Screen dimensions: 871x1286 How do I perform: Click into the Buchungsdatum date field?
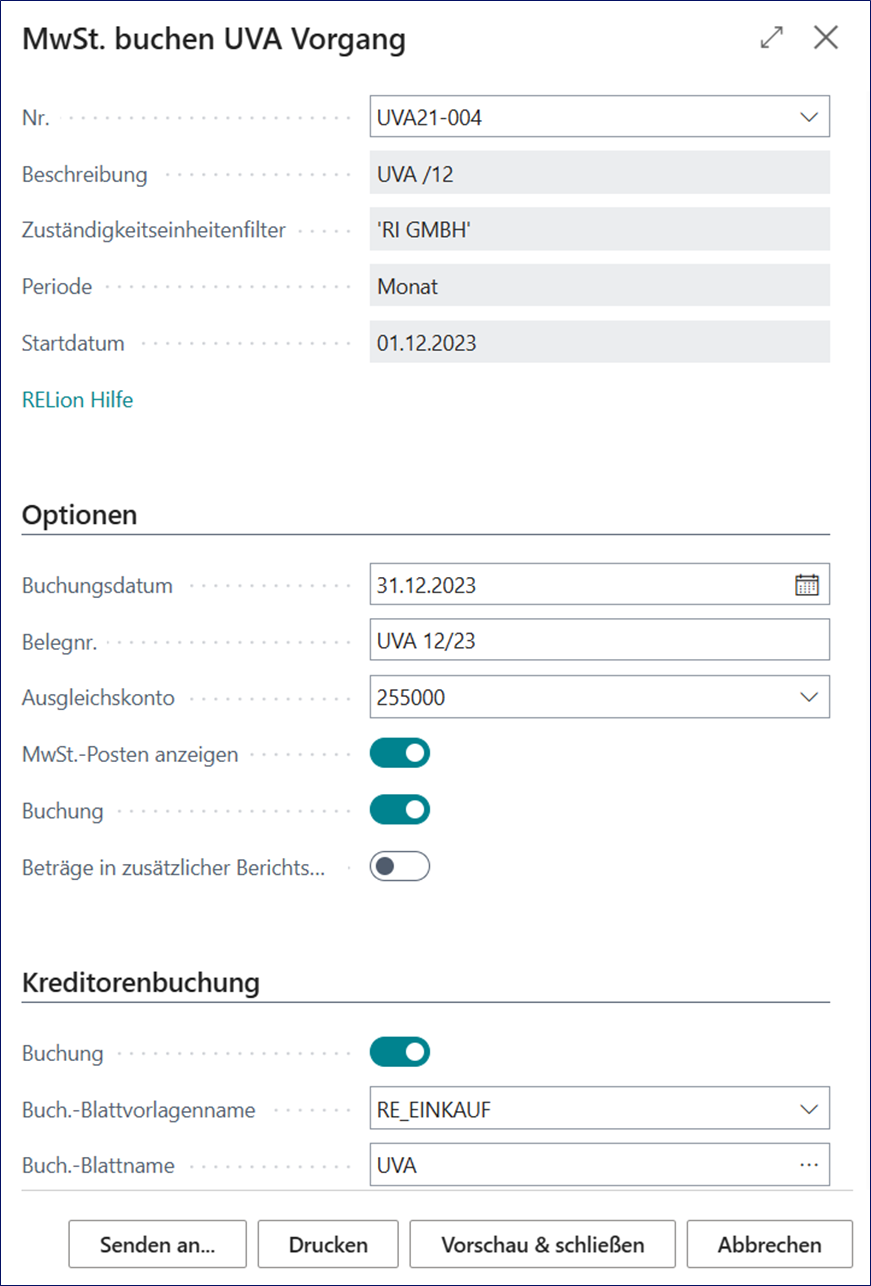pyautogui.click(x=580, y=585)
